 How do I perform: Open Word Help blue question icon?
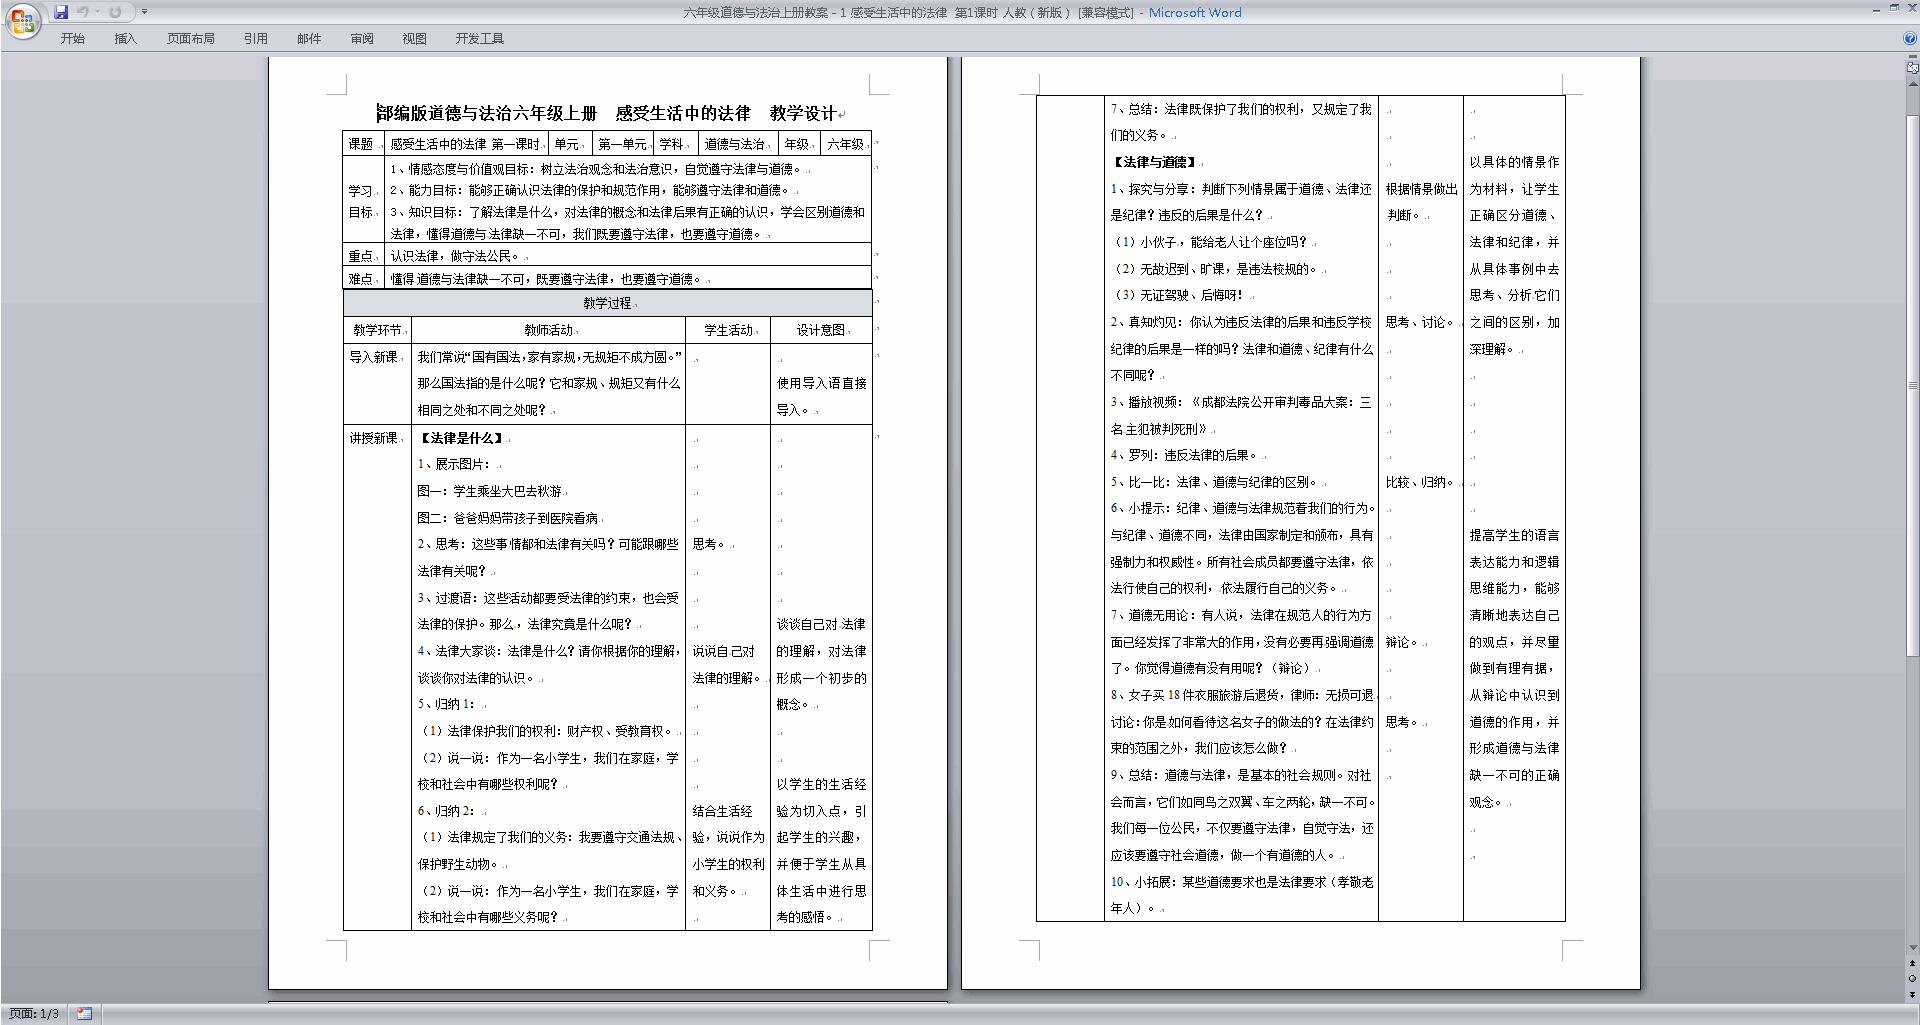(x=1910, y=38)
